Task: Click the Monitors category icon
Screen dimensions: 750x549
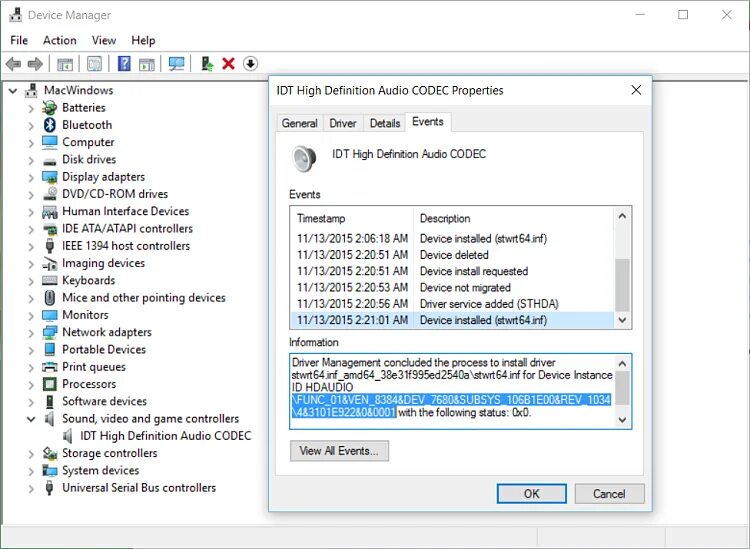Action: [50, 315]
